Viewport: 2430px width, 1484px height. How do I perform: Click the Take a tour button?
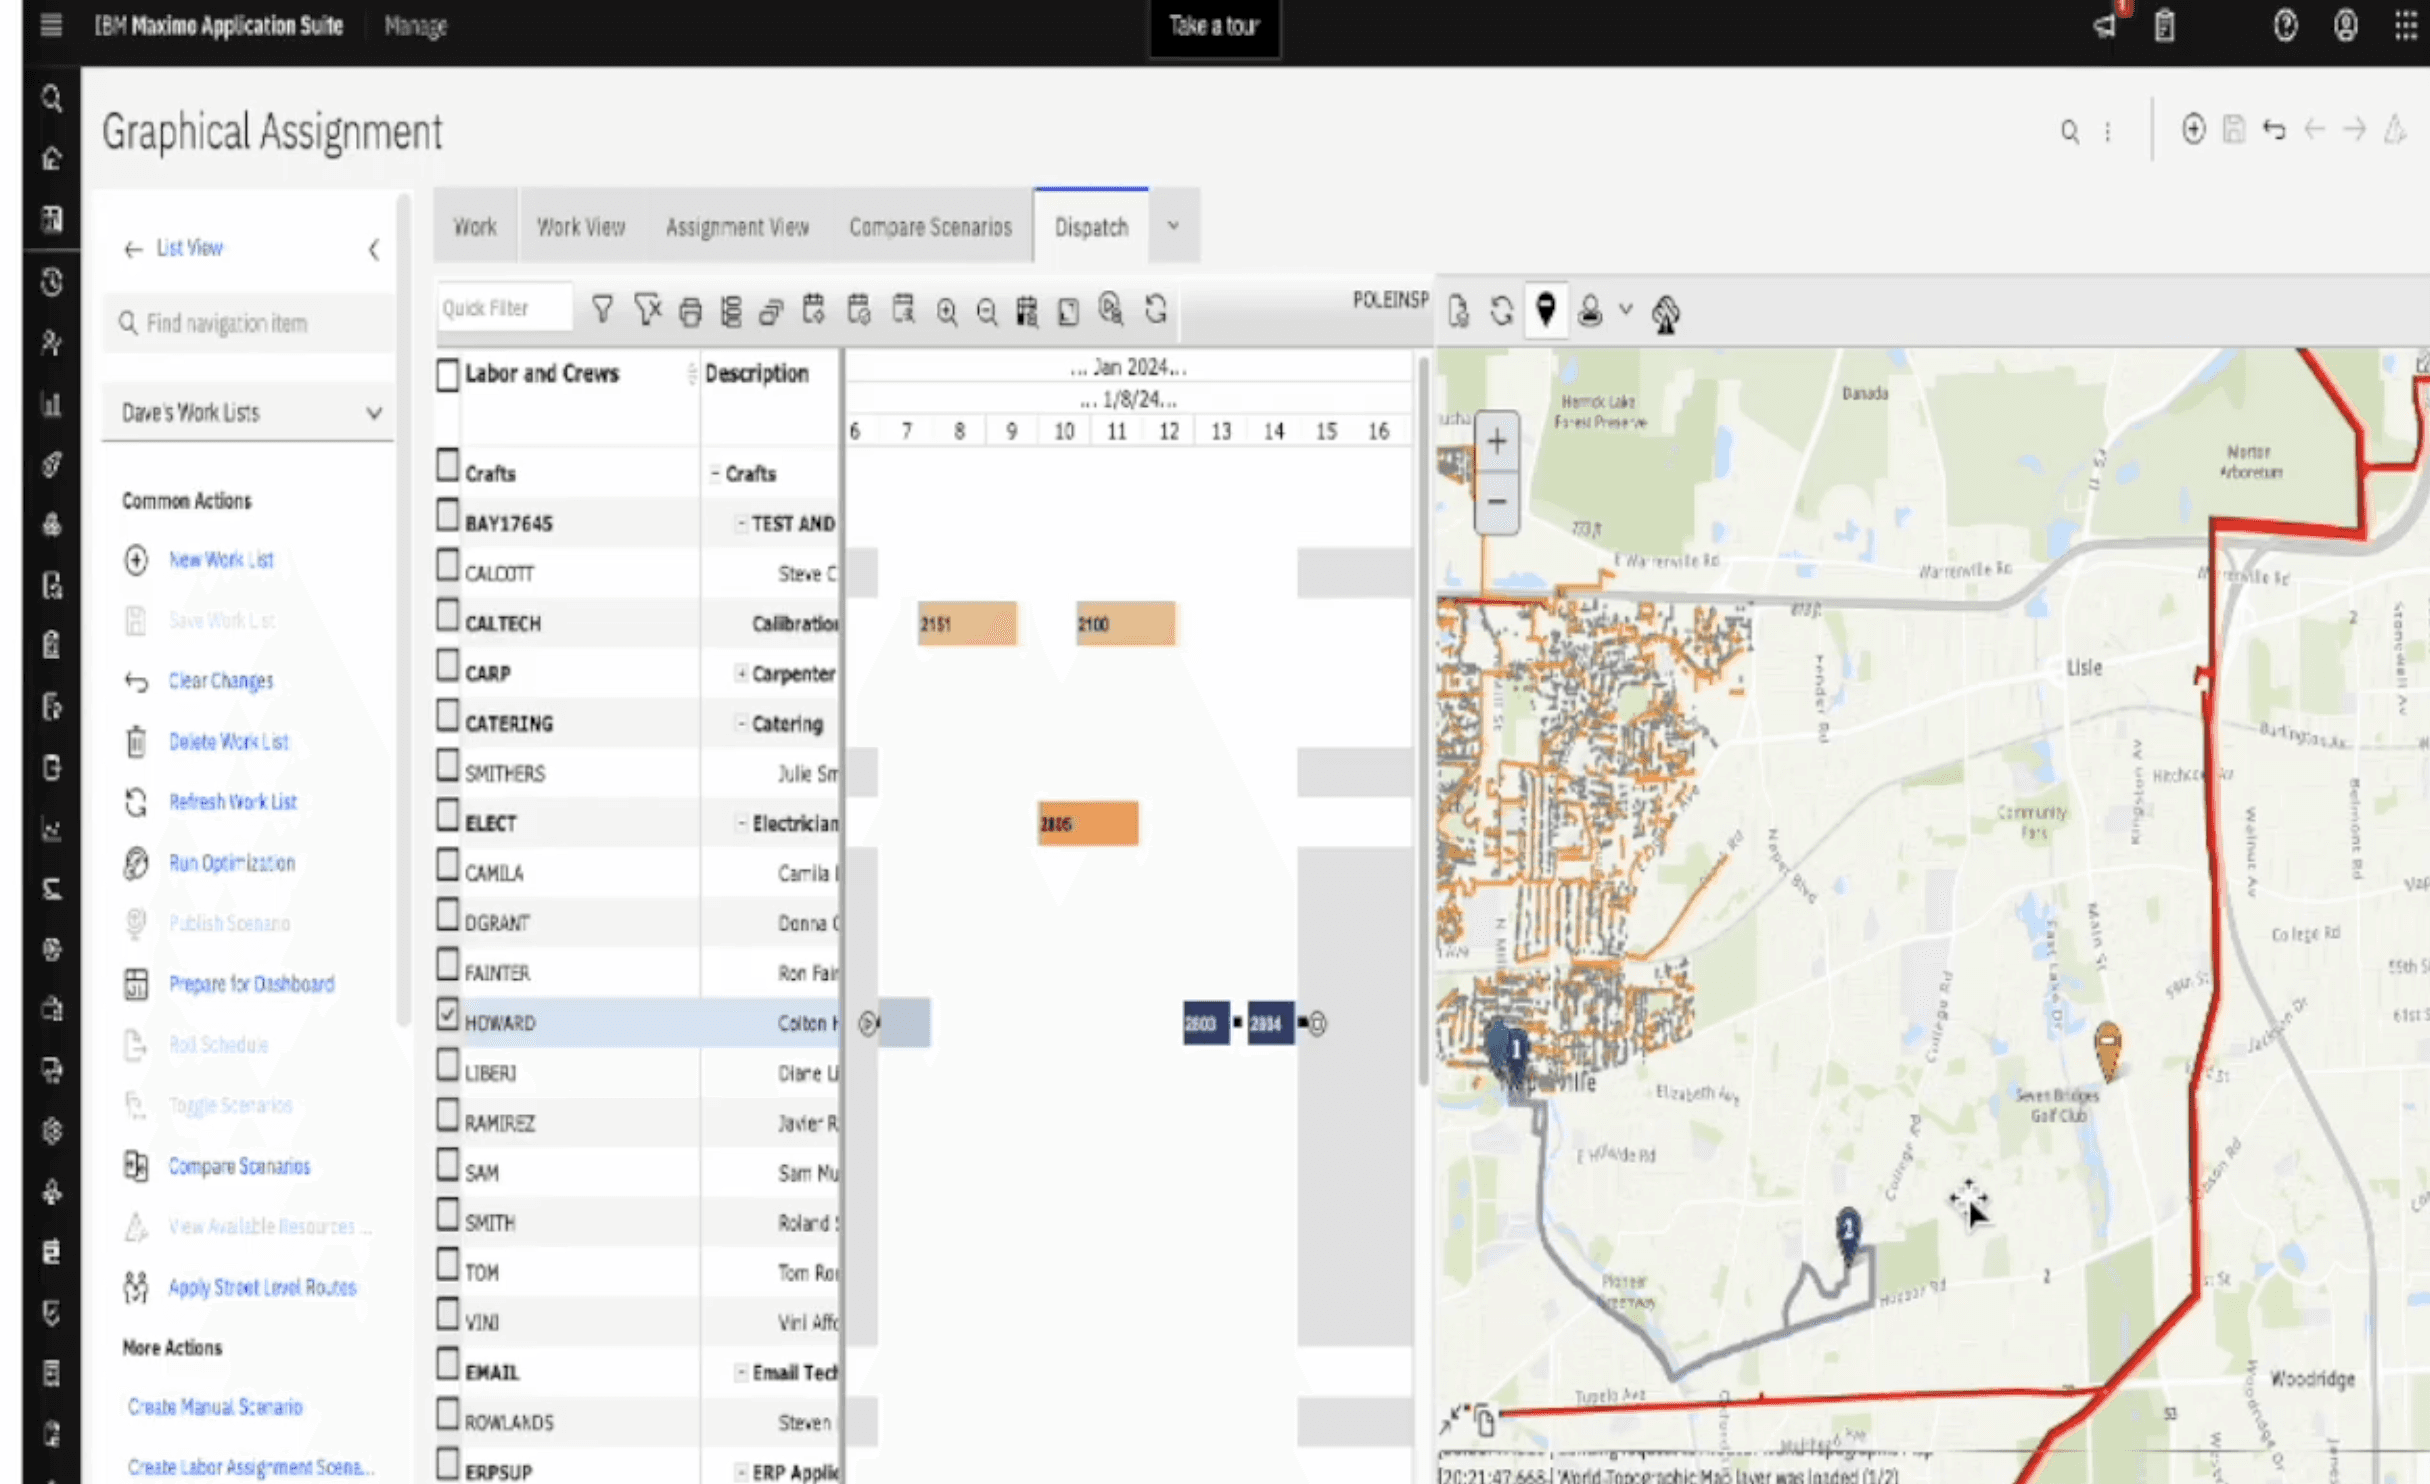click(x=1213, y=27)
